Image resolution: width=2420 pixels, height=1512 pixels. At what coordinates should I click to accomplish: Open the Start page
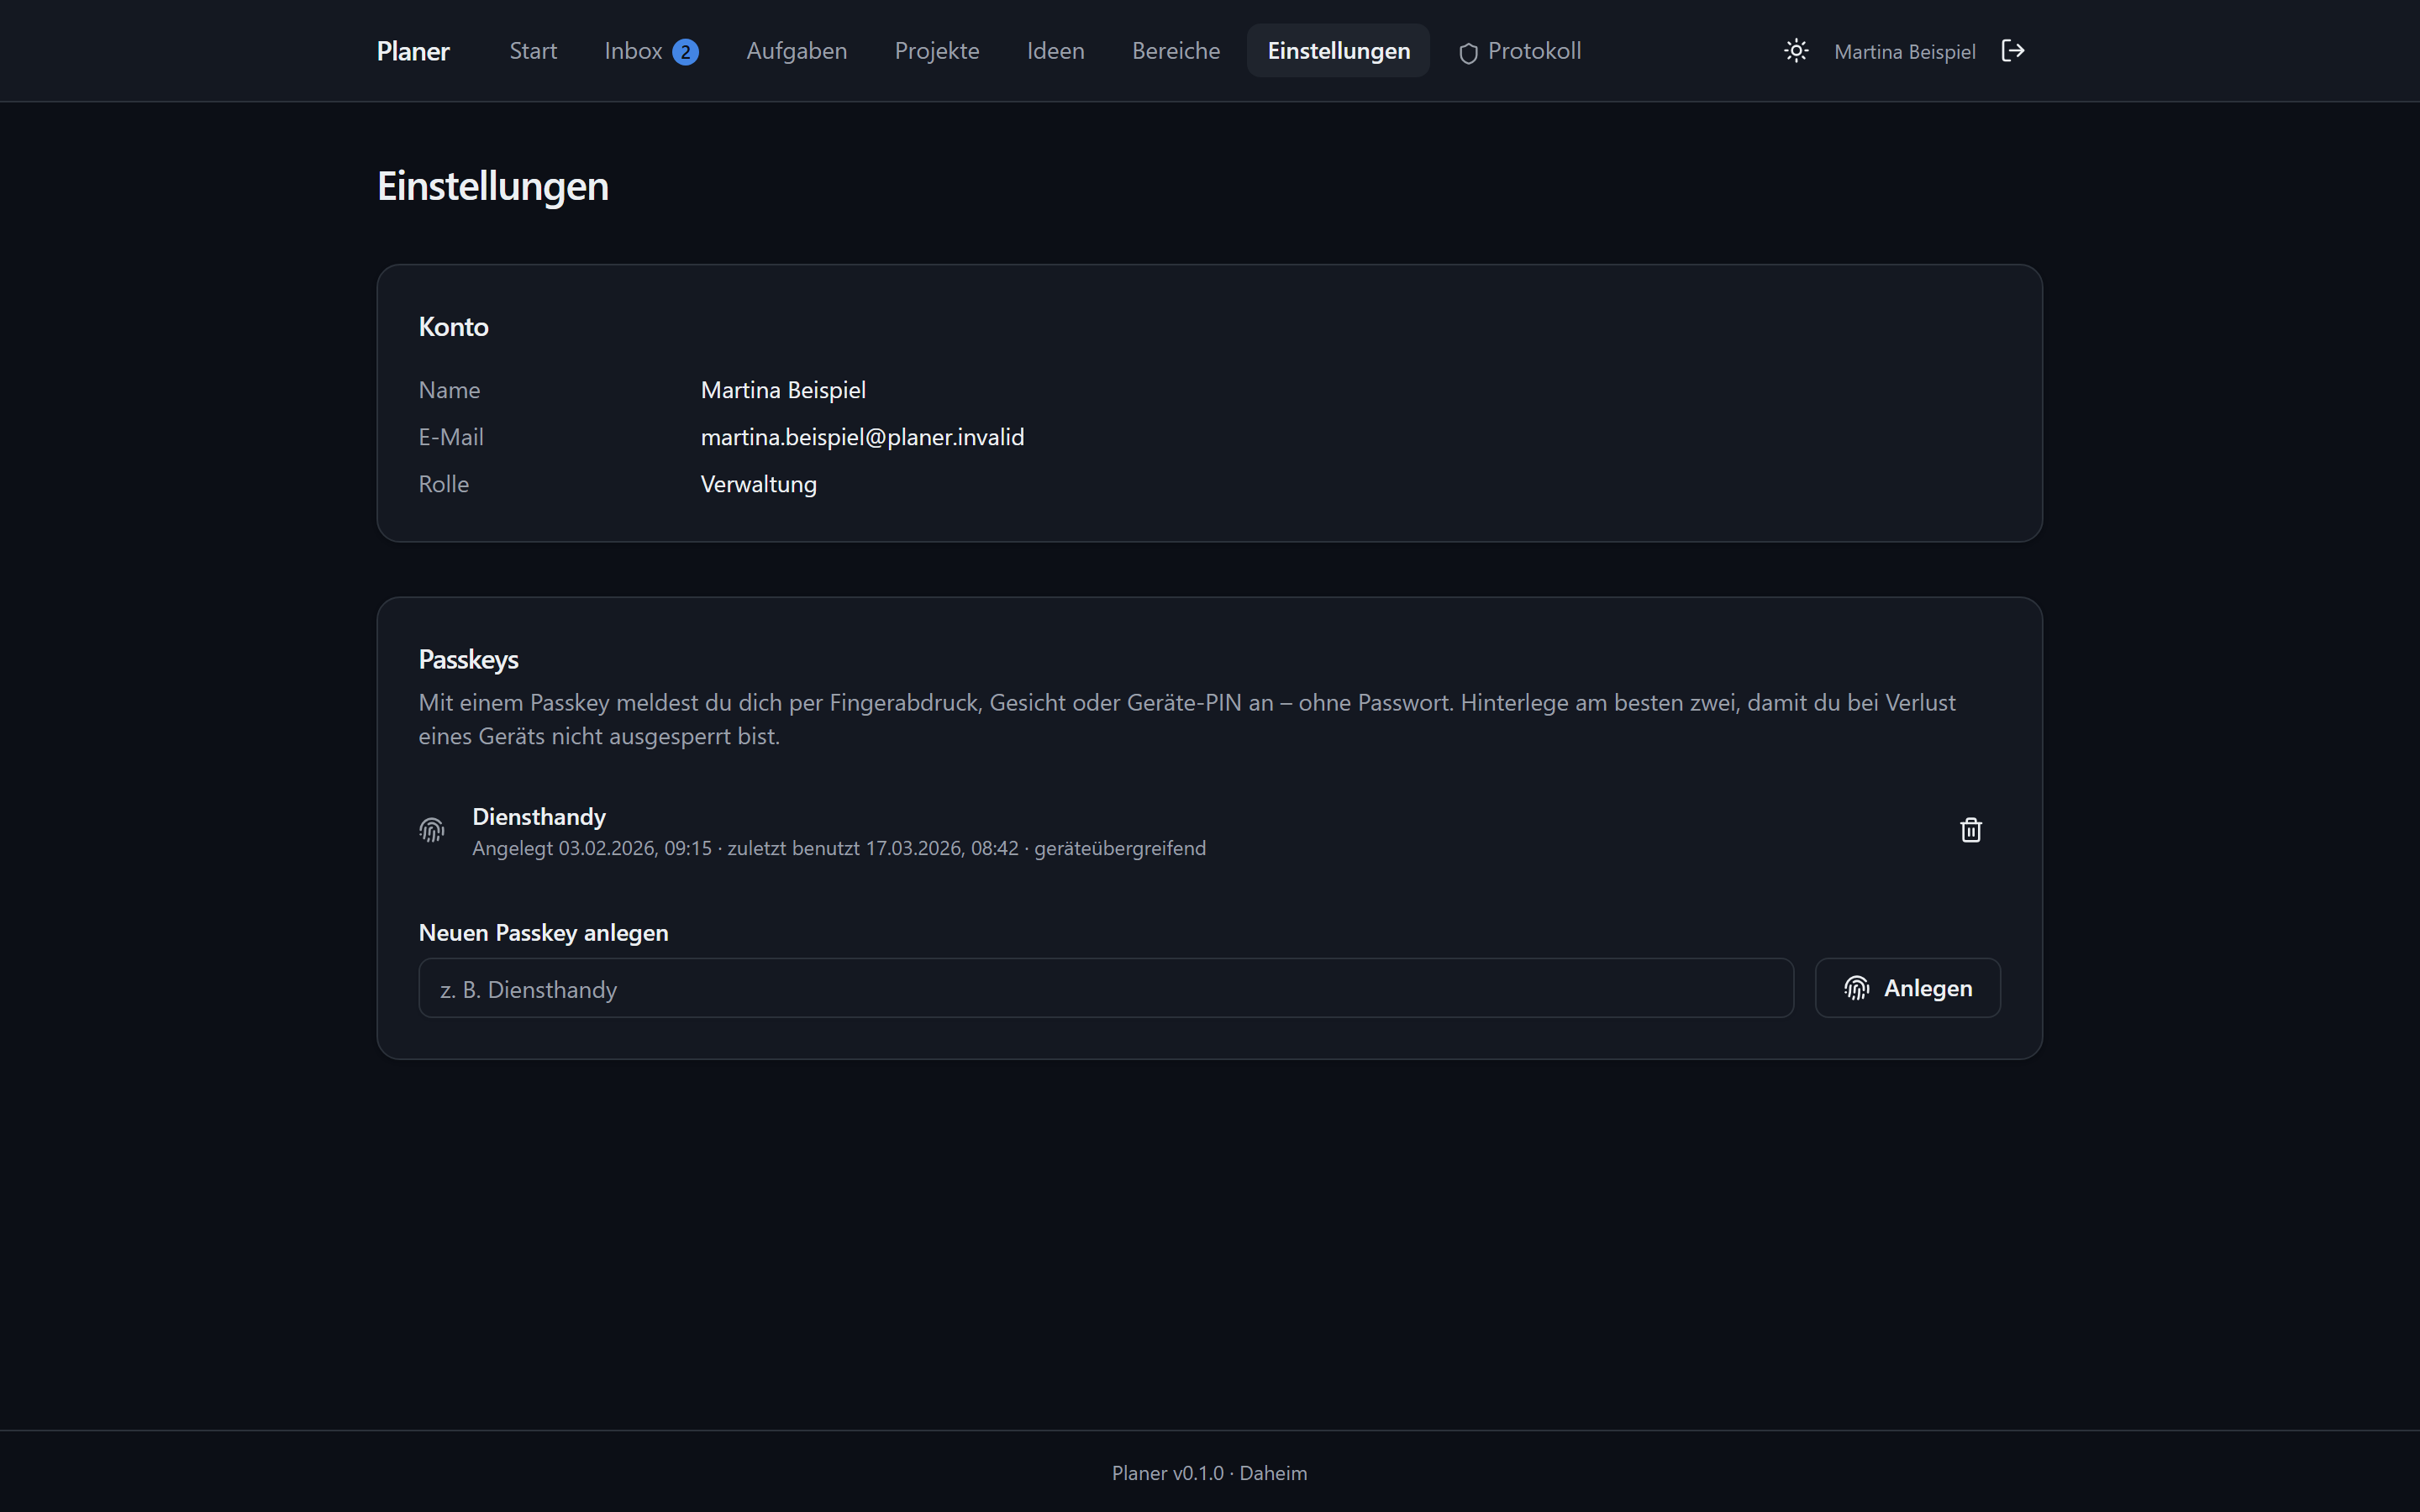(533, 51)
